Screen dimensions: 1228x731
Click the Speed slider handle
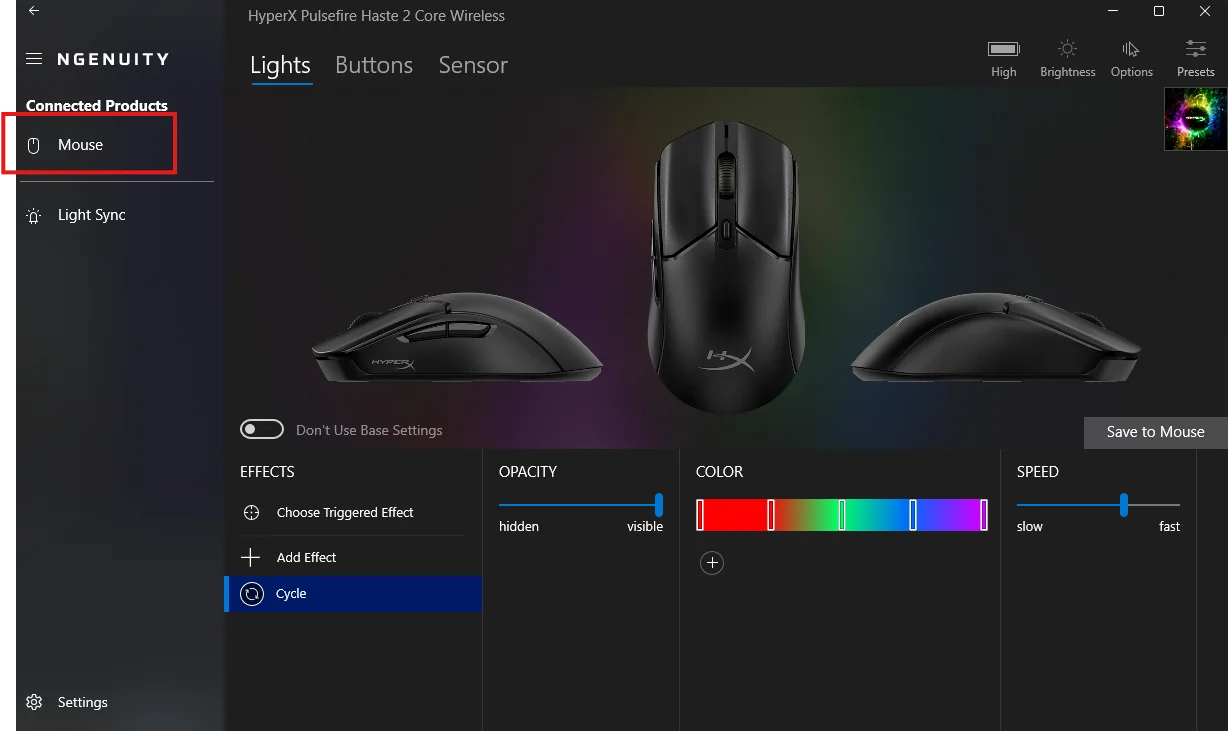pyautogui.click(x=1124, y=504)
